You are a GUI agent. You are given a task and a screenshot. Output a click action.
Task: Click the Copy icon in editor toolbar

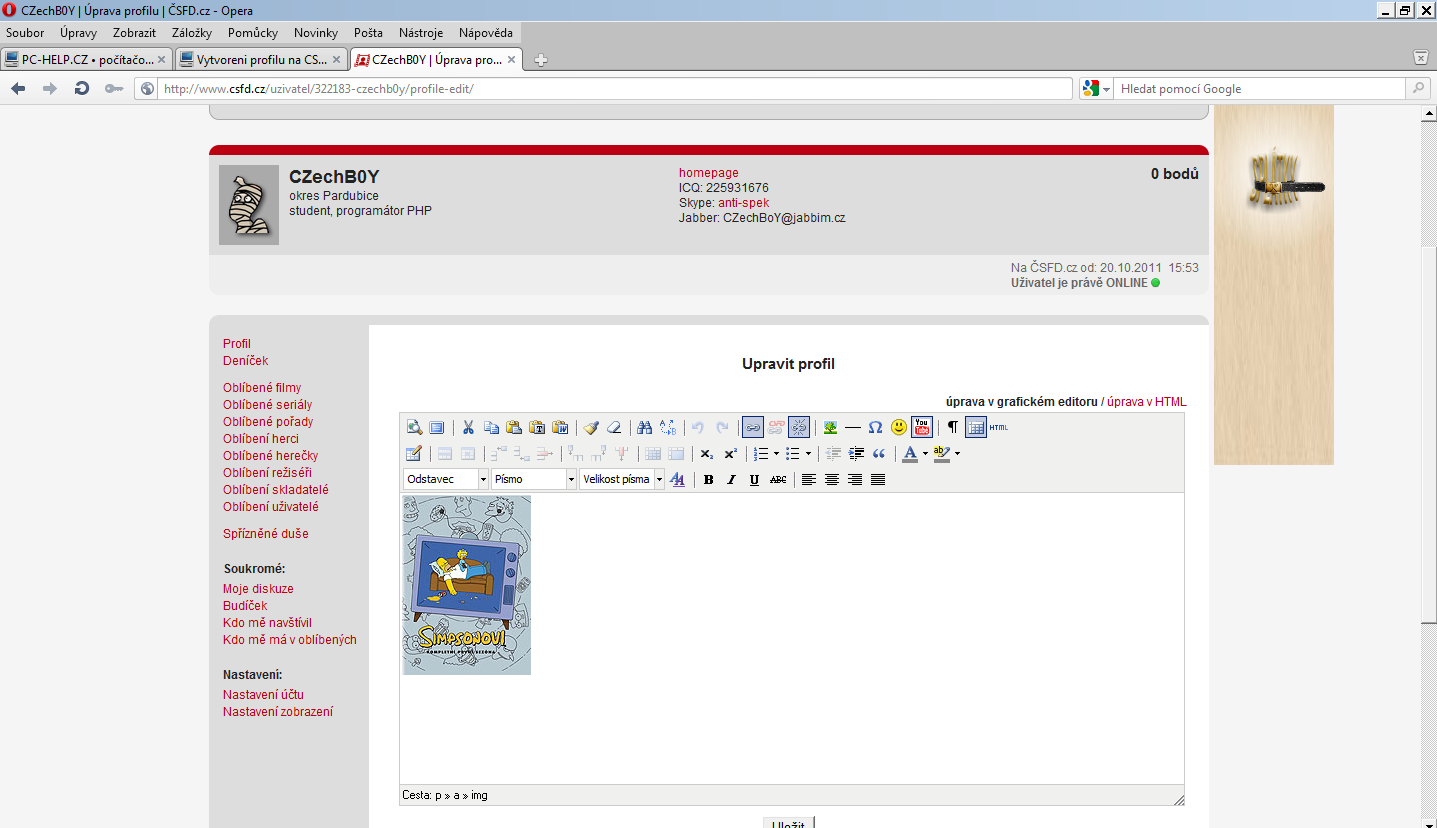(x=491, y=427)
